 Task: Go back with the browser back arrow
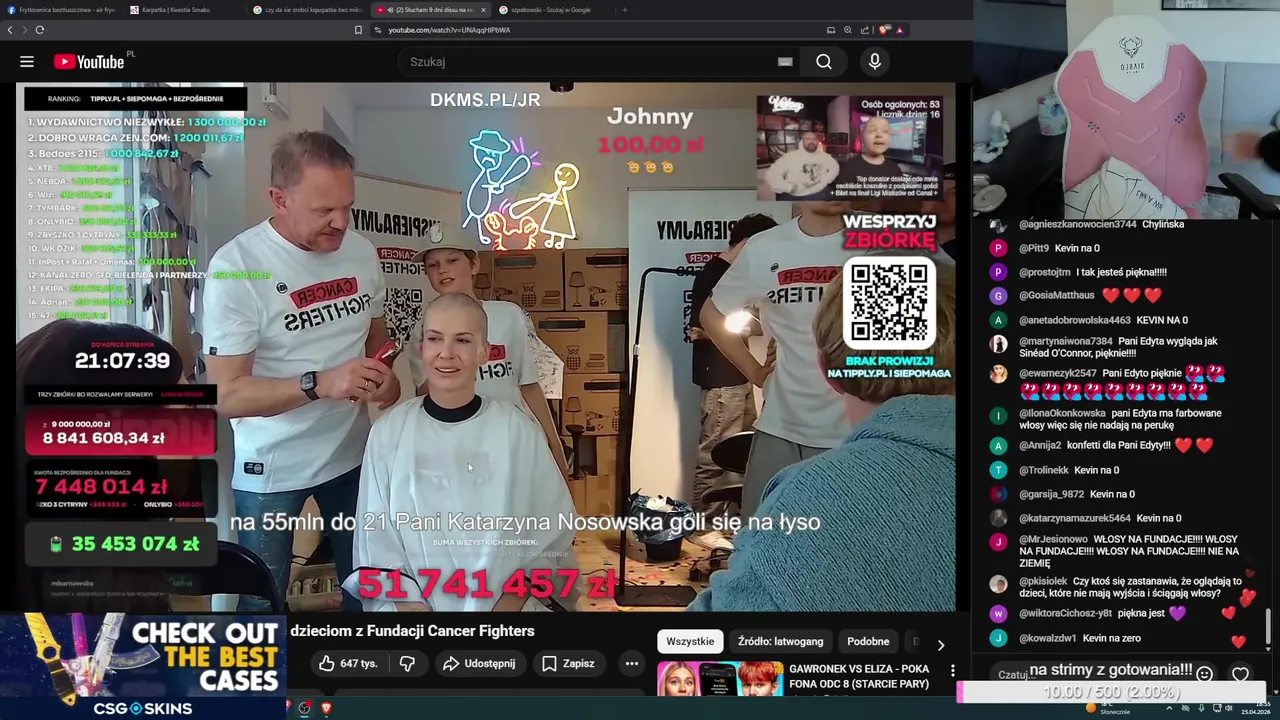click(x=10, y=30)
